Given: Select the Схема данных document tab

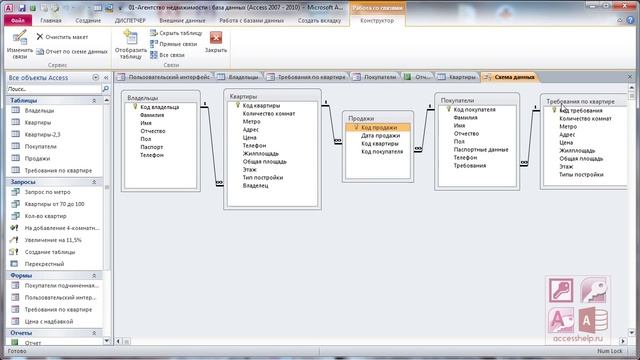Looking at the screenshot, I should (509, 77).
